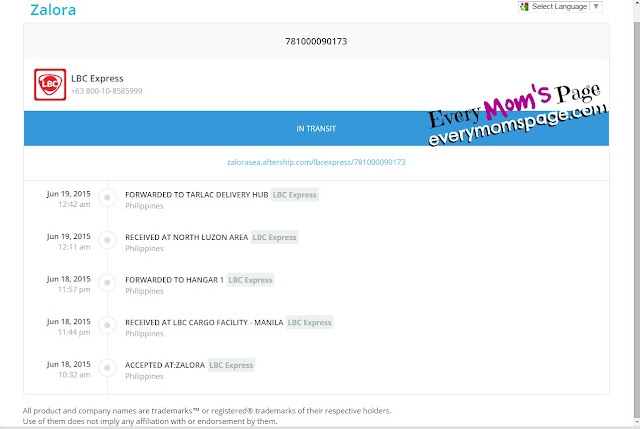Open the Select Language dropdown
The height and width of the screenshot is (429, 640).
tap(560, 7)
